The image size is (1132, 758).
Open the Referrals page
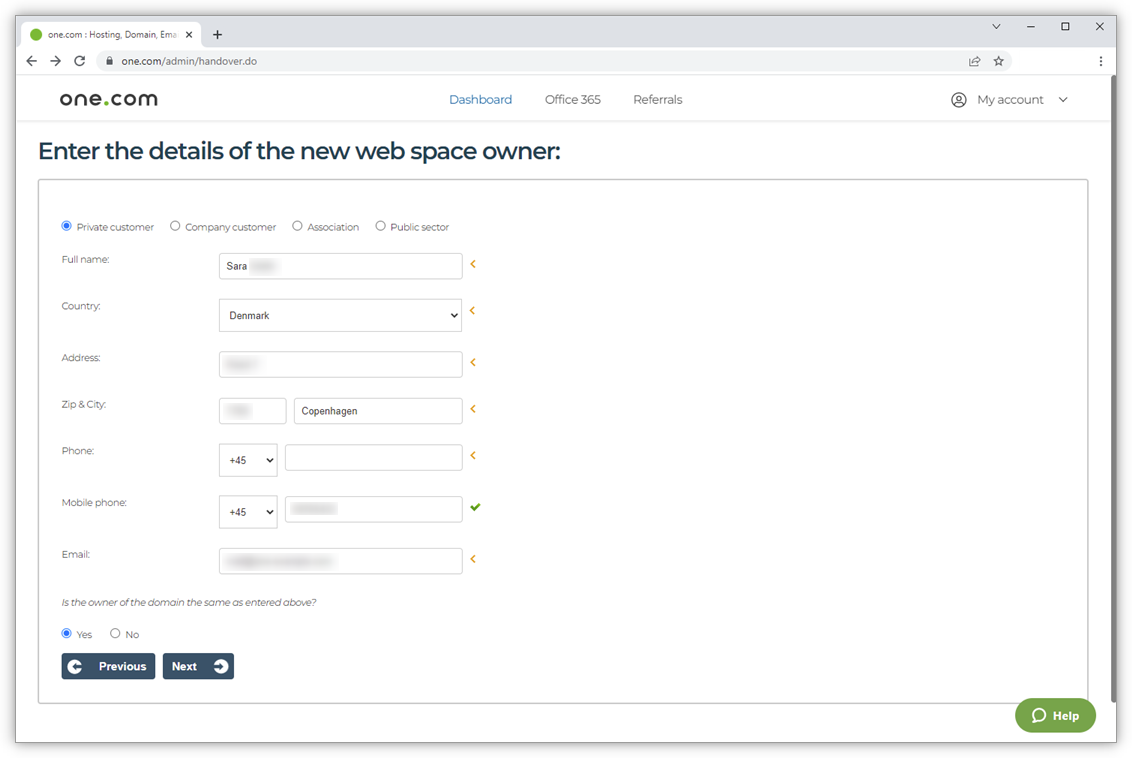pos(657,99)
